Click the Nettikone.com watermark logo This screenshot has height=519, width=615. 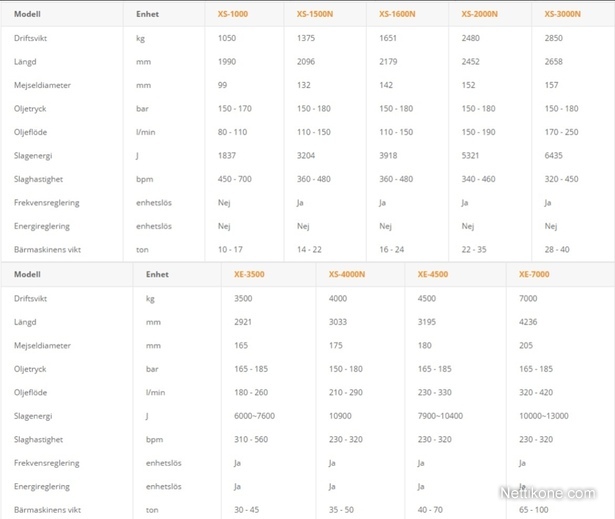coord(548,493)
